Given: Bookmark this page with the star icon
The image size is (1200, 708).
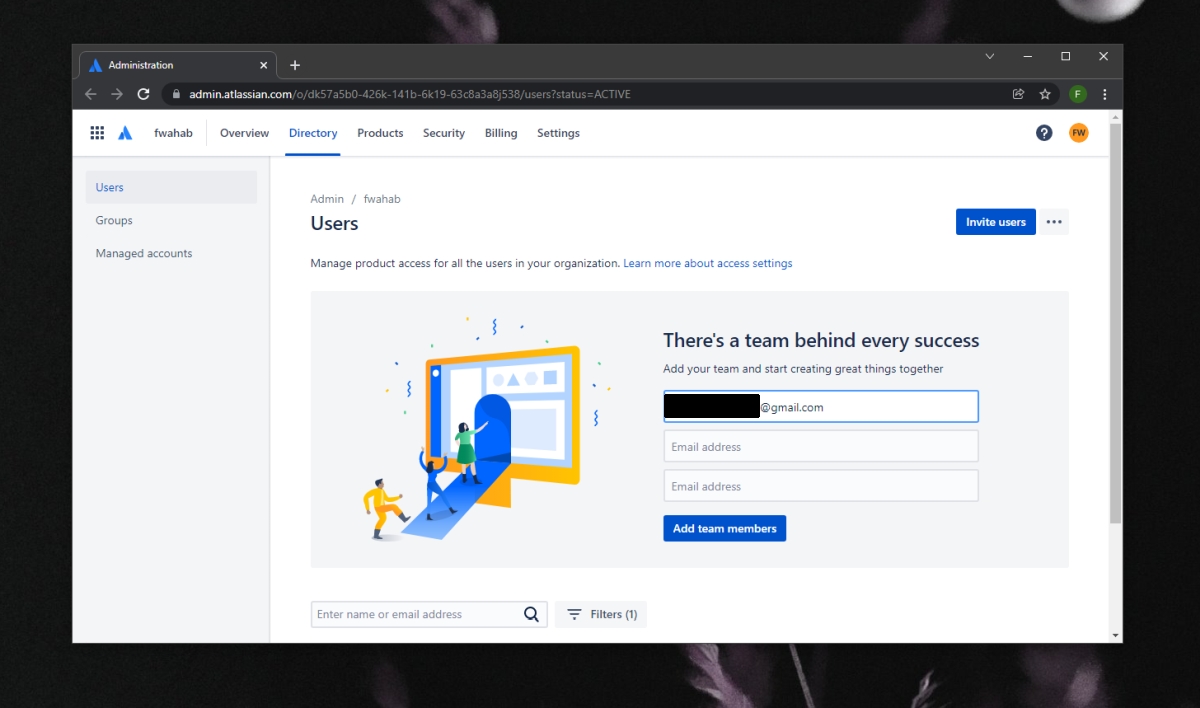Looking at the screenshot, I should (x=1045, y=94).
